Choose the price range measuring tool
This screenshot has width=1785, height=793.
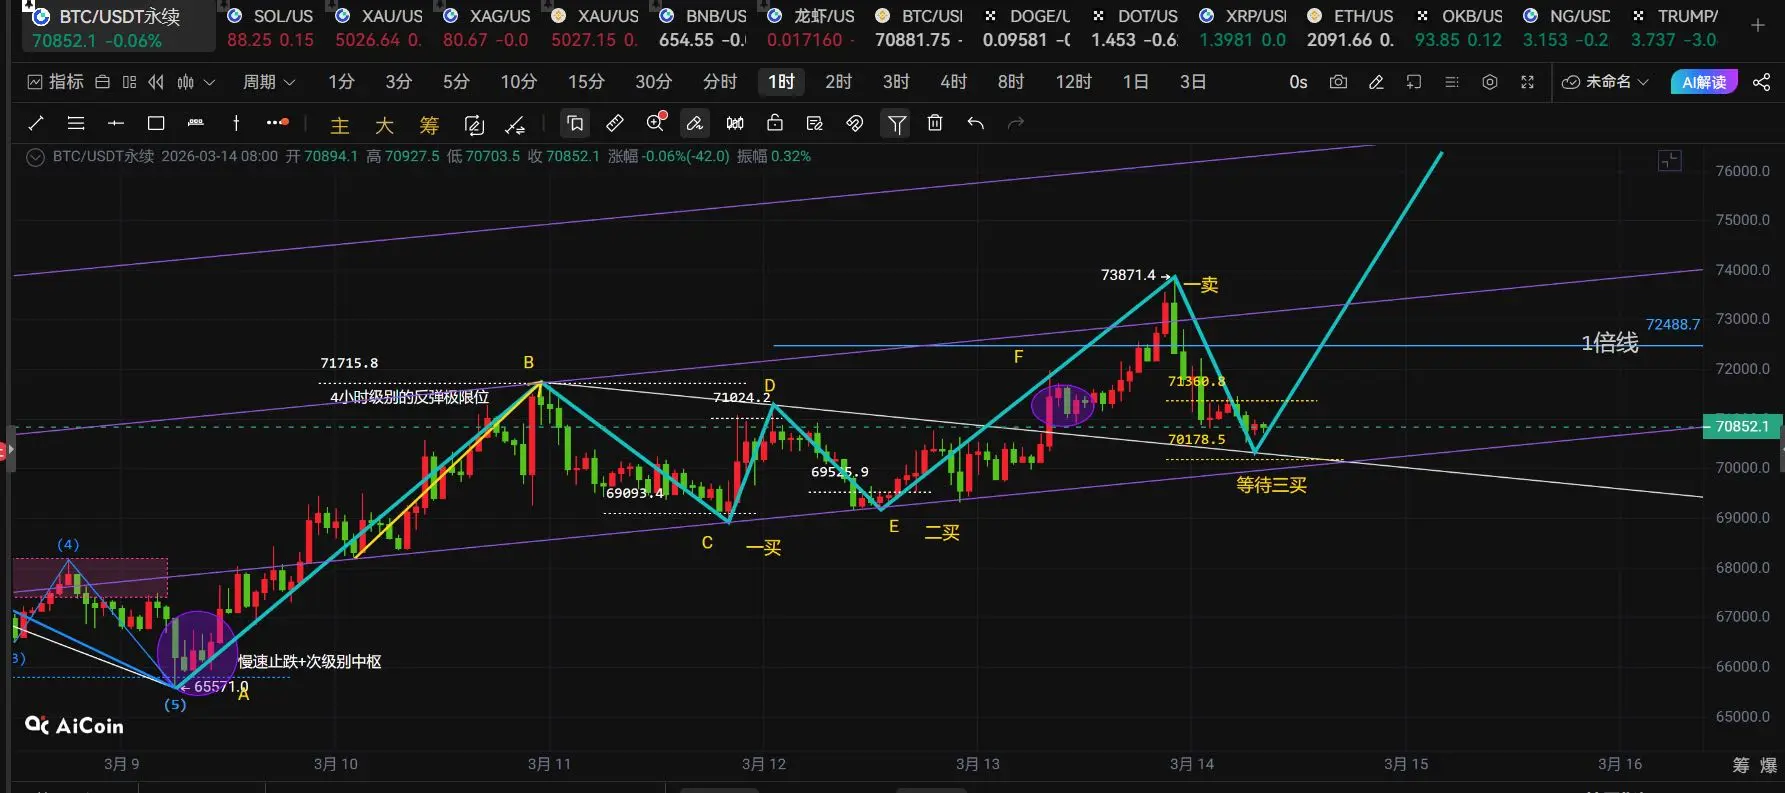click(x=196, y=123)
